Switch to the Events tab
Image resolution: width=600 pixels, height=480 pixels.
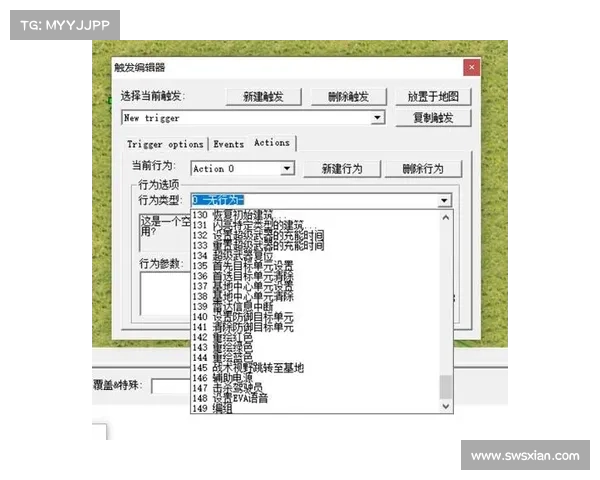pos(228,144)
